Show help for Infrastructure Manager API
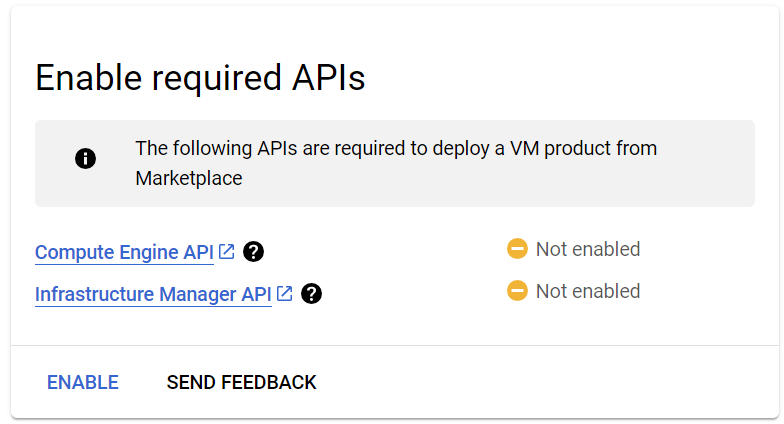This screenshot has width=784, height=424. [x=312, y=294]
